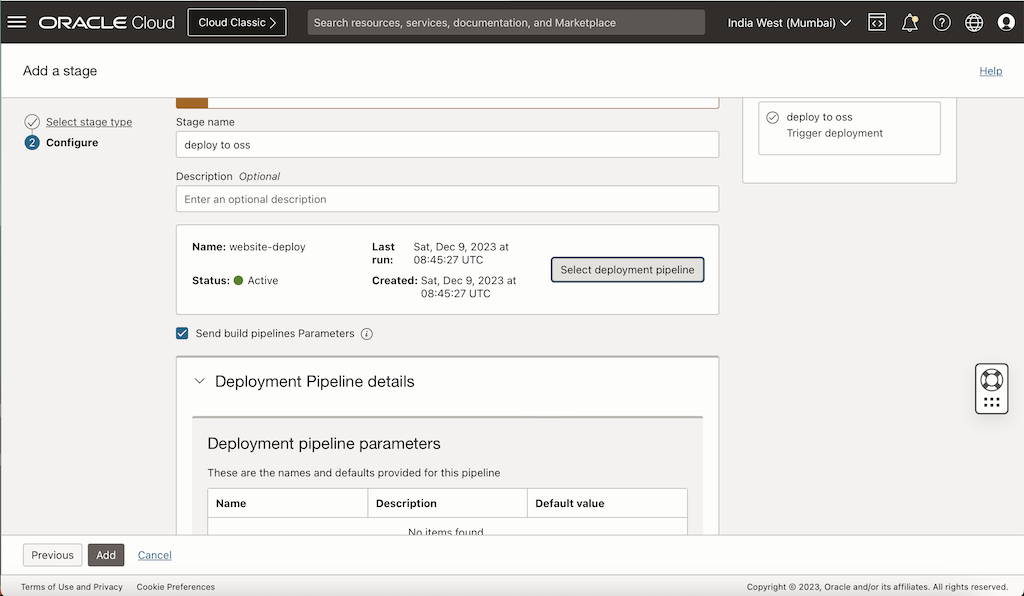Image resolution: width=1024 pixels, height=596 pixels.
Task: Open the notifications bell
Action: click(909, 23)
